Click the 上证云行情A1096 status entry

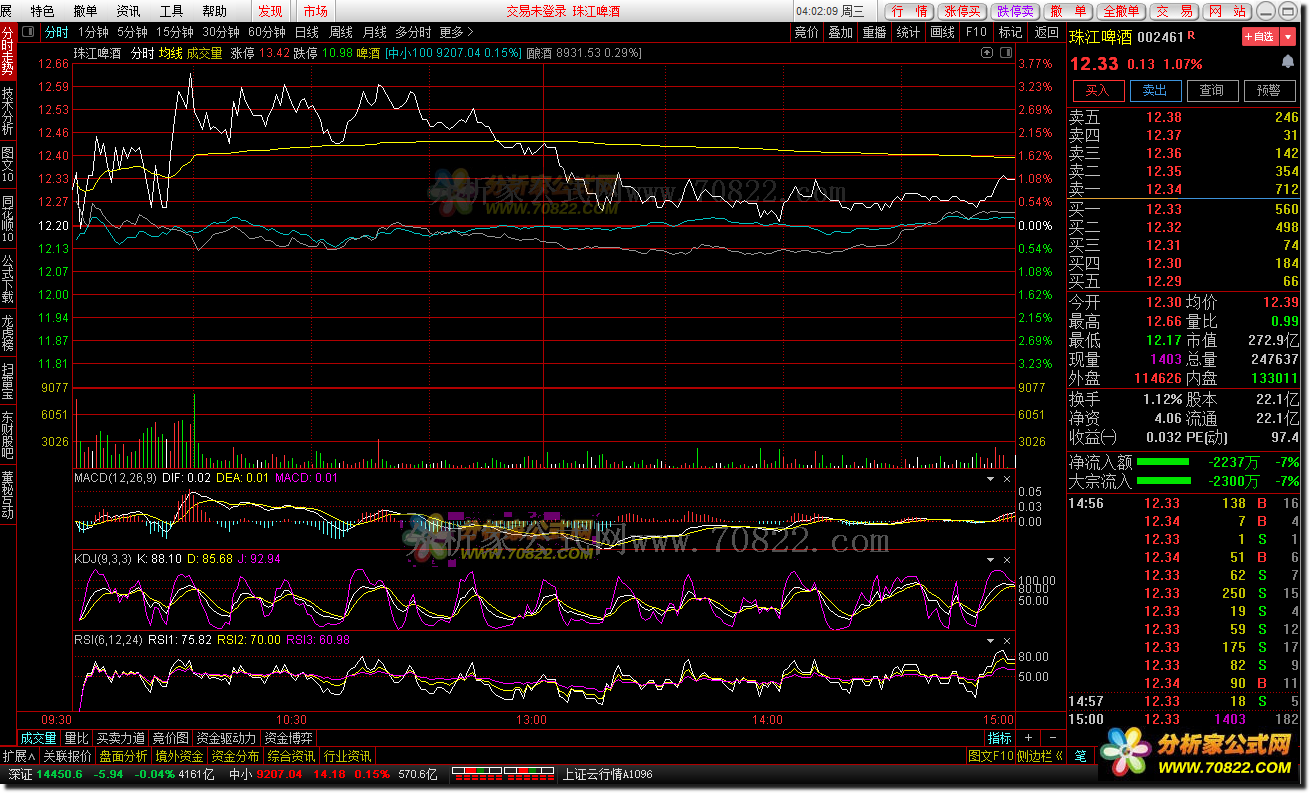(x=608, y=774)
